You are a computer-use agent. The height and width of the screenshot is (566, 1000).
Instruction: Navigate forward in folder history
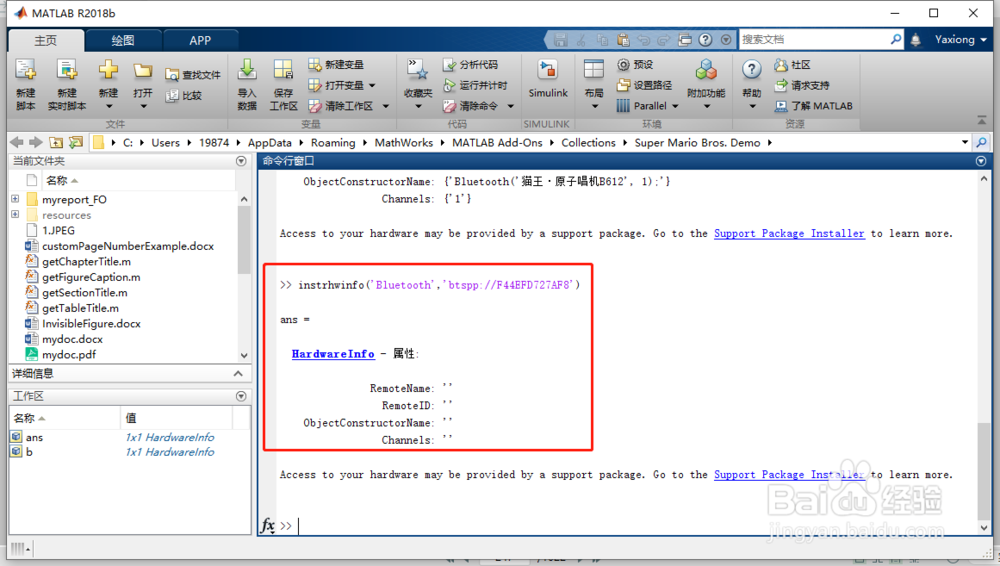click(x=36, y=142)
